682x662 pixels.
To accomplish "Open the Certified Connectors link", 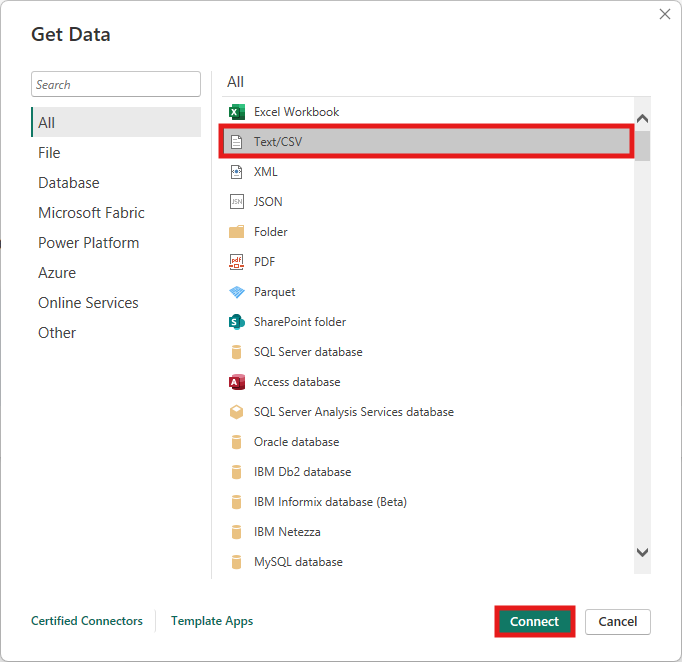I will point(87,621).
